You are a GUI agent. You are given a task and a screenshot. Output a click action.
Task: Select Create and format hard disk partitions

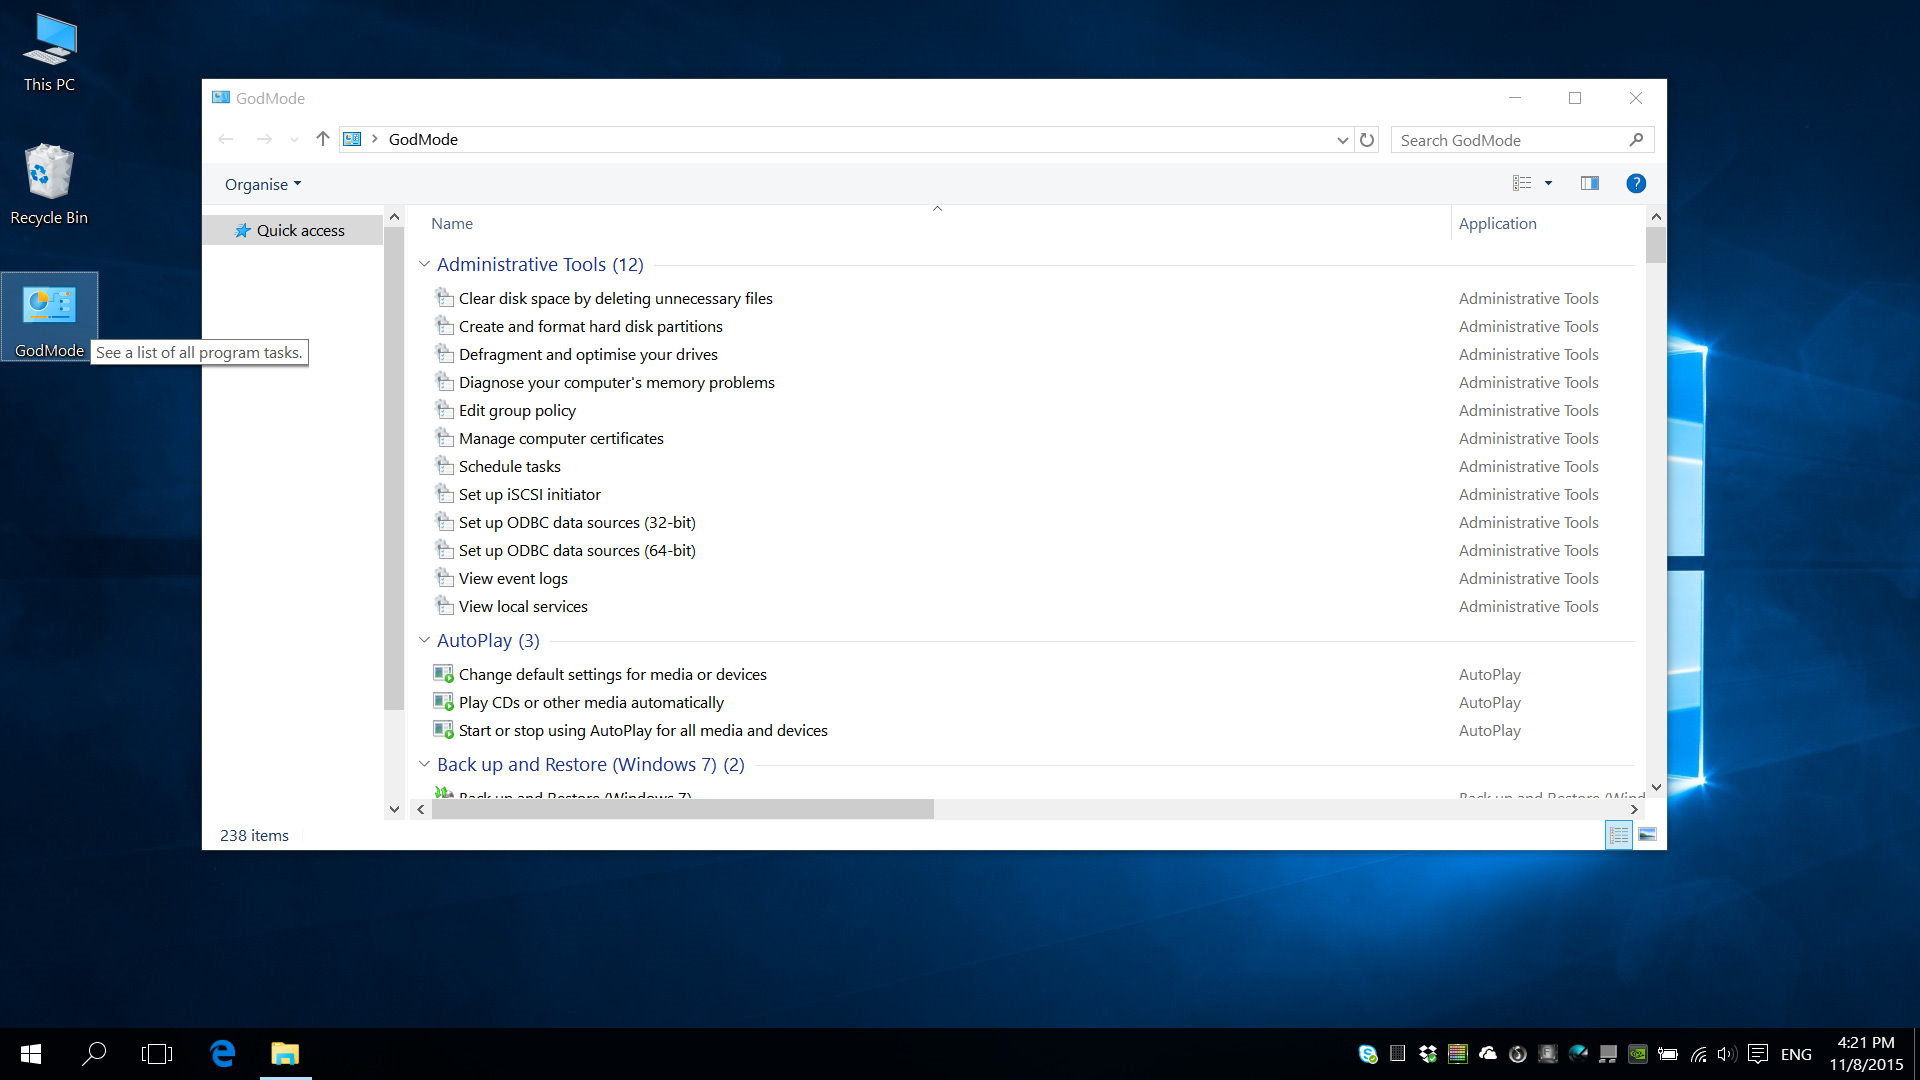[x=590, y=326]
